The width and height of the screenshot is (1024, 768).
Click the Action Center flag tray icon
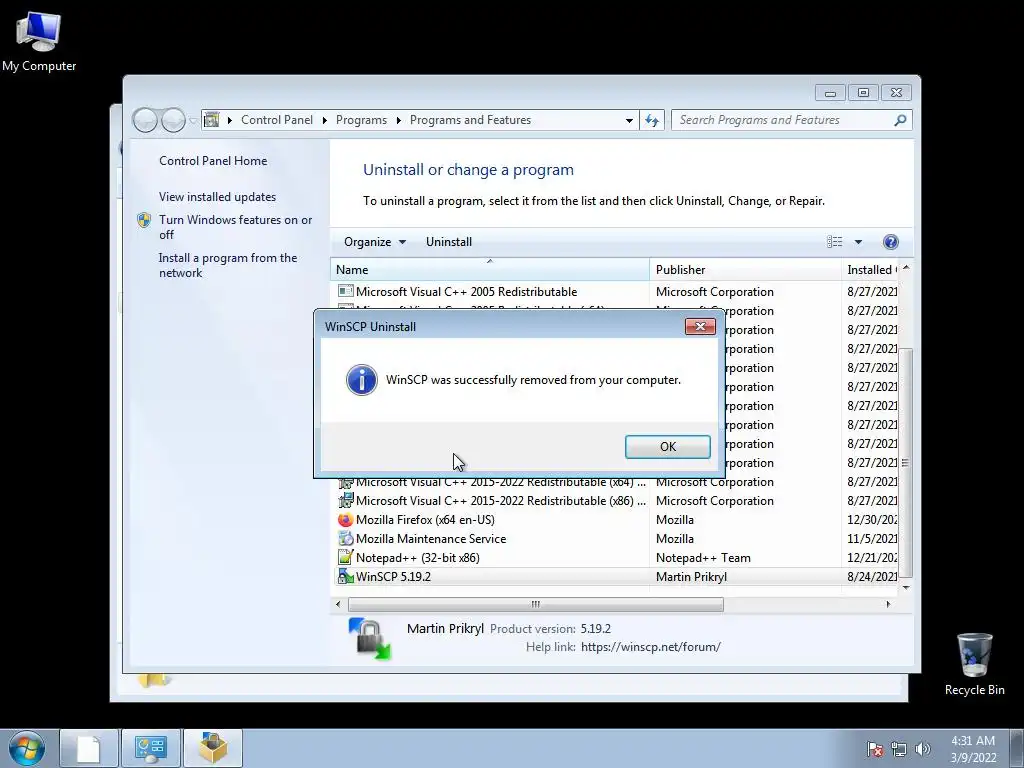tap(875, 749)
